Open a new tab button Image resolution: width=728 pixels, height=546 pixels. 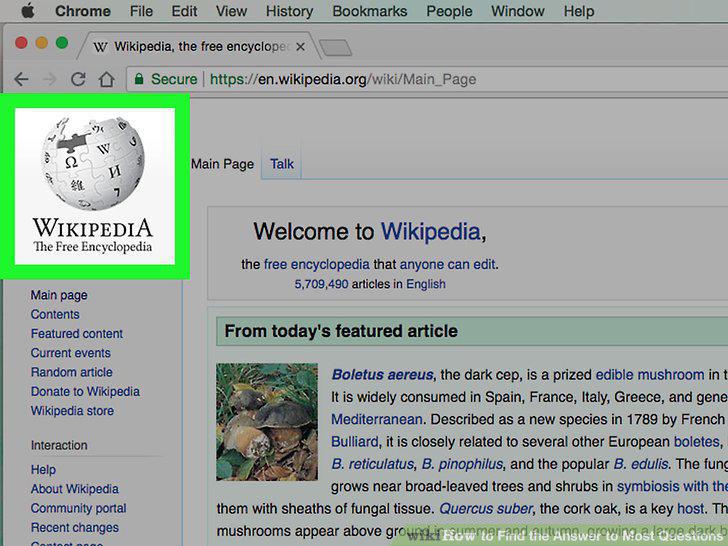pos(335,48)
